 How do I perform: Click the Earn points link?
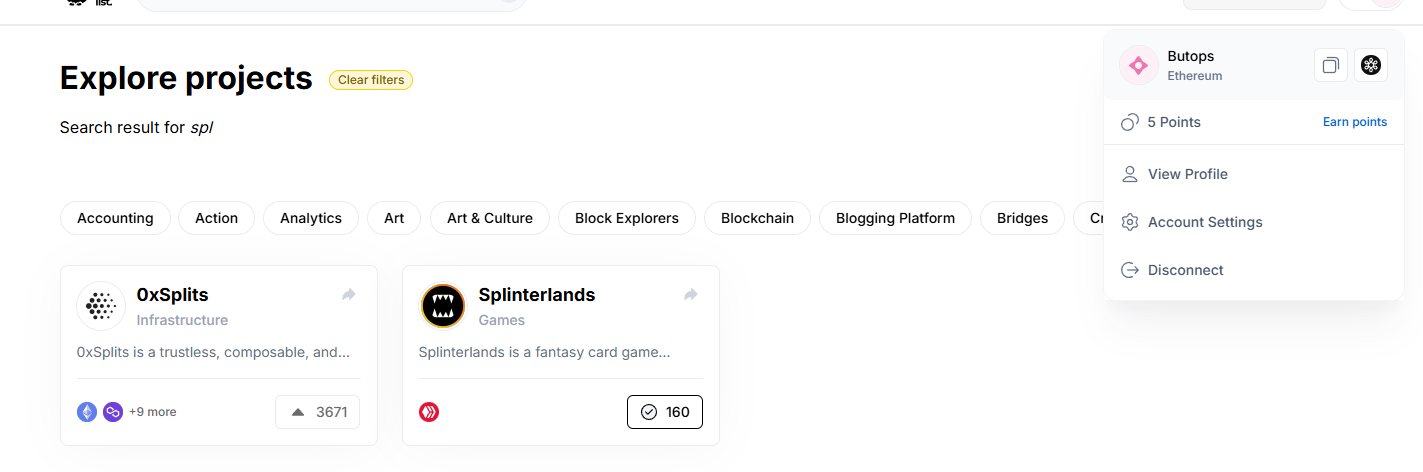[1355, 122]
